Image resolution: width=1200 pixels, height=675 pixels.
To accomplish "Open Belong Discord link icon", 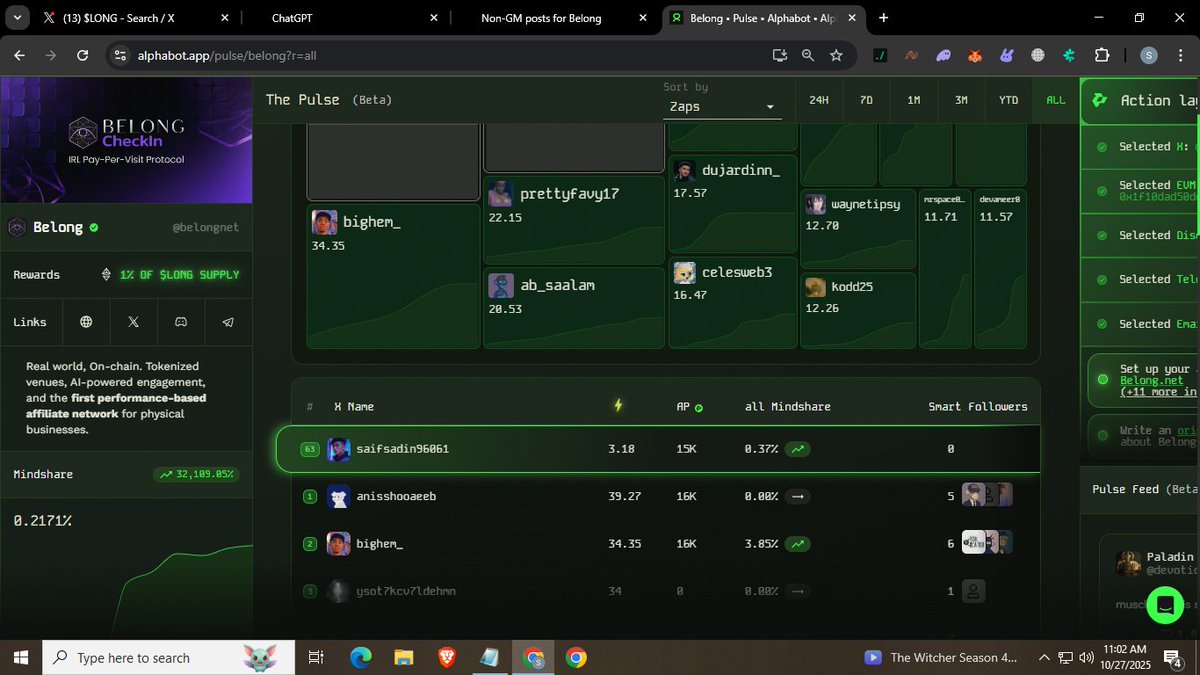I will (181, 322).
